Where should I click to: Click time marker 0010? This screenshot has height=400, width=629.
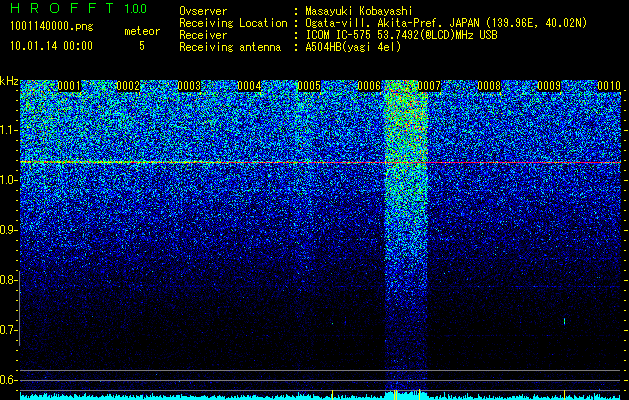click(609, 86)
